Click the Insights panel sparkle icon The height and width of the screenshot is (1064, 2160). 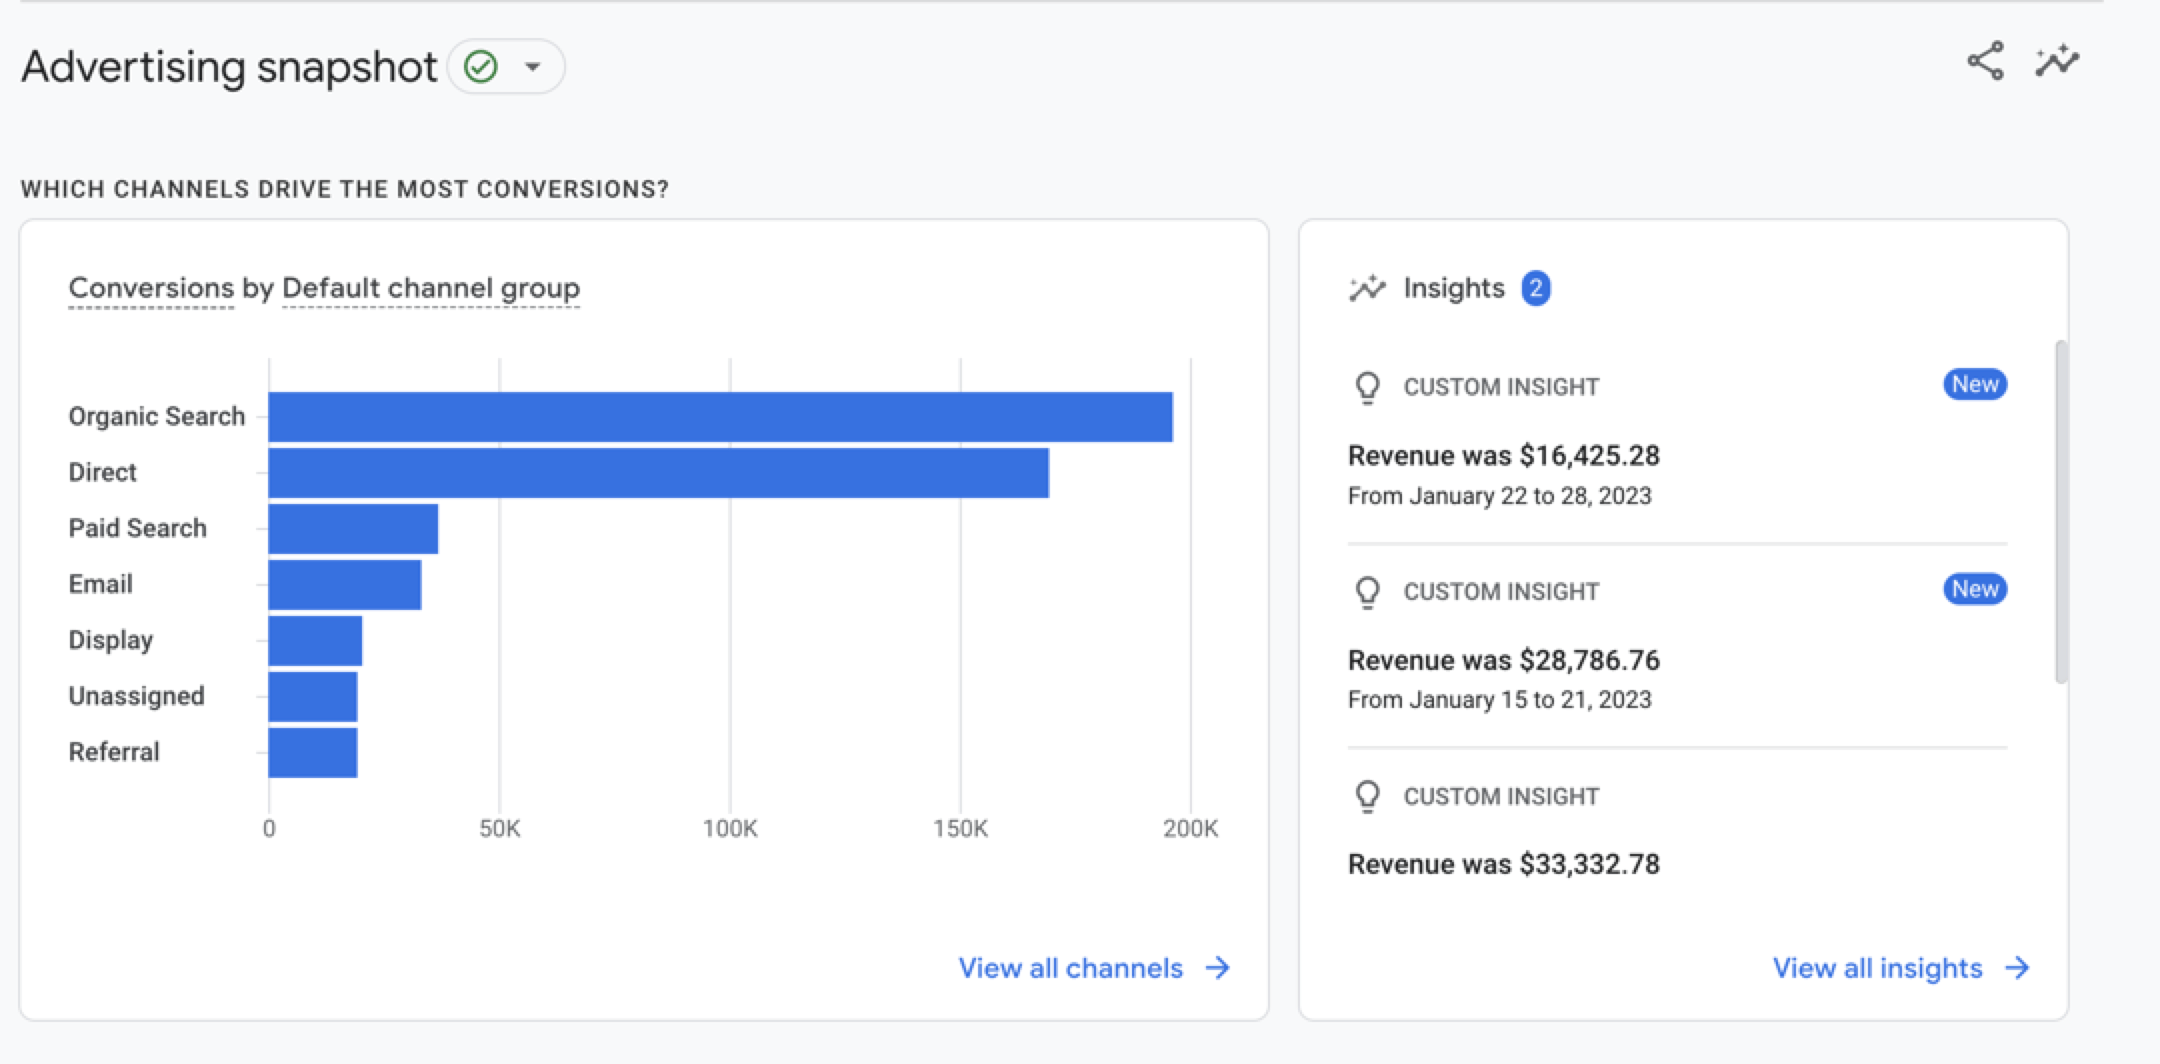coord(1367,288)
